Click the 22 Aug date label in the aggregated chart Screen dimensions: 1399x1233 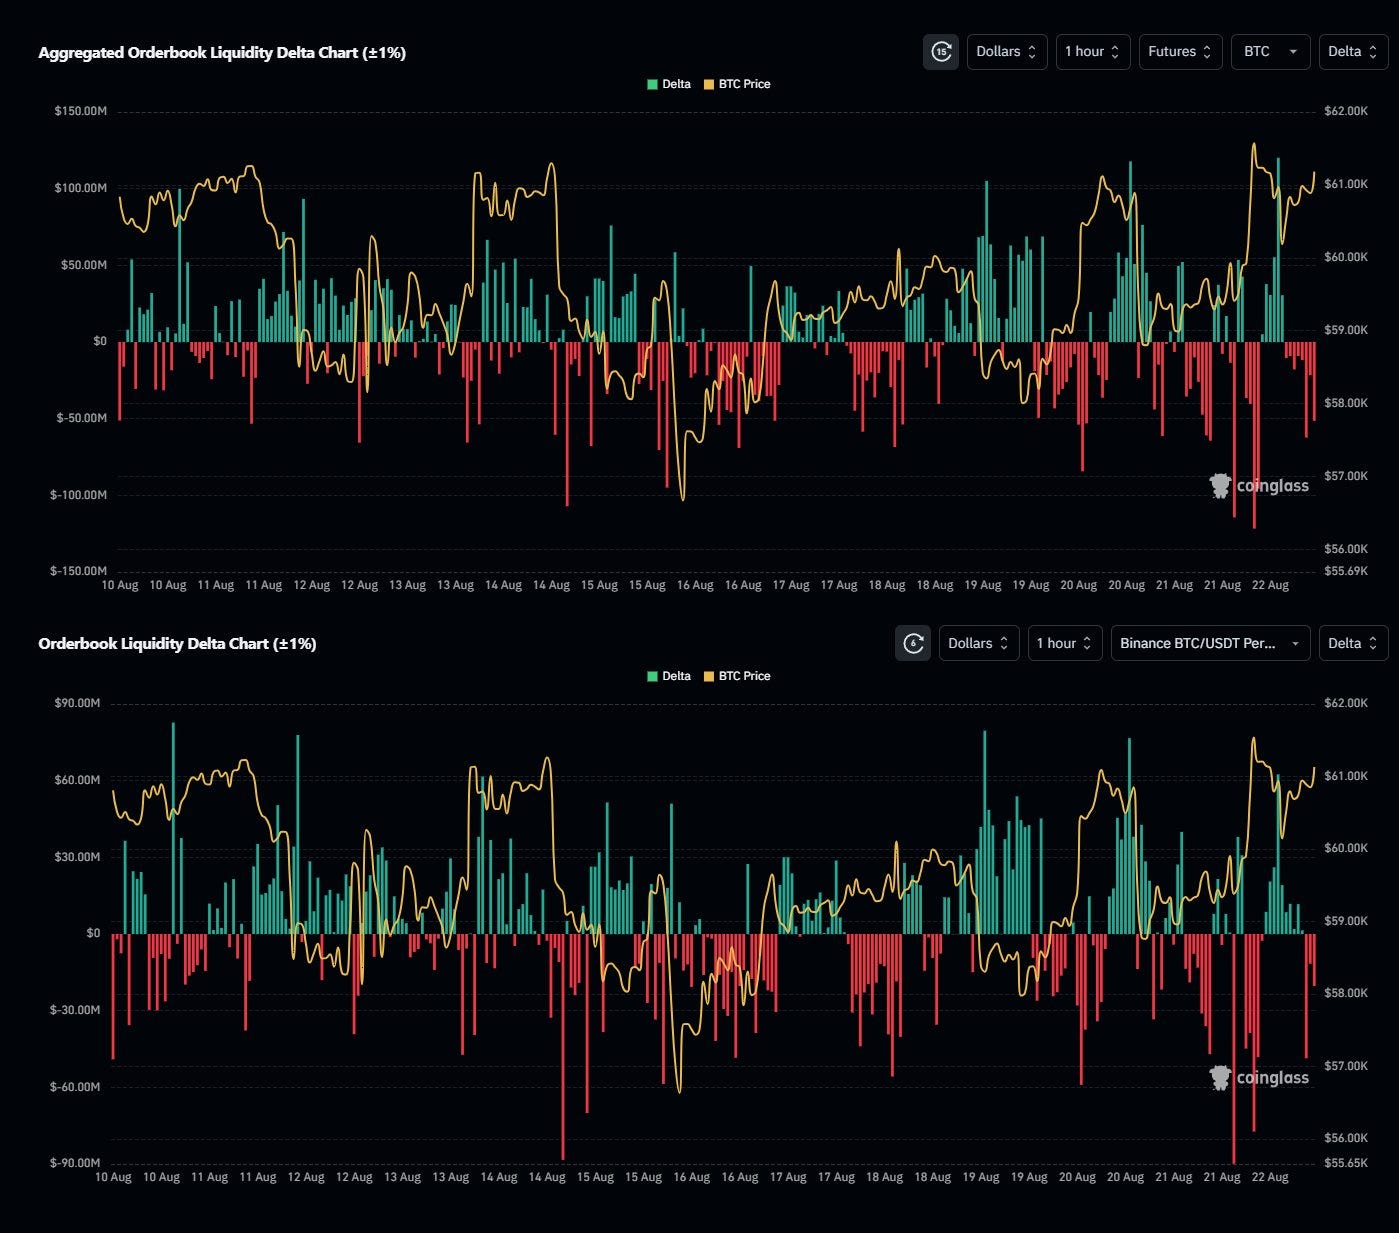pyautogui.click(x=1270, y=585)
